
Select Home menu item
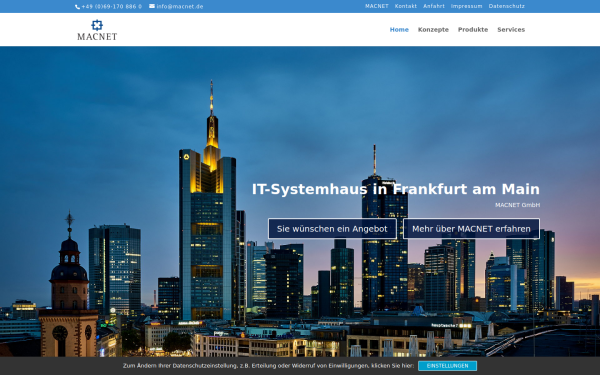(x=399, y=29)
